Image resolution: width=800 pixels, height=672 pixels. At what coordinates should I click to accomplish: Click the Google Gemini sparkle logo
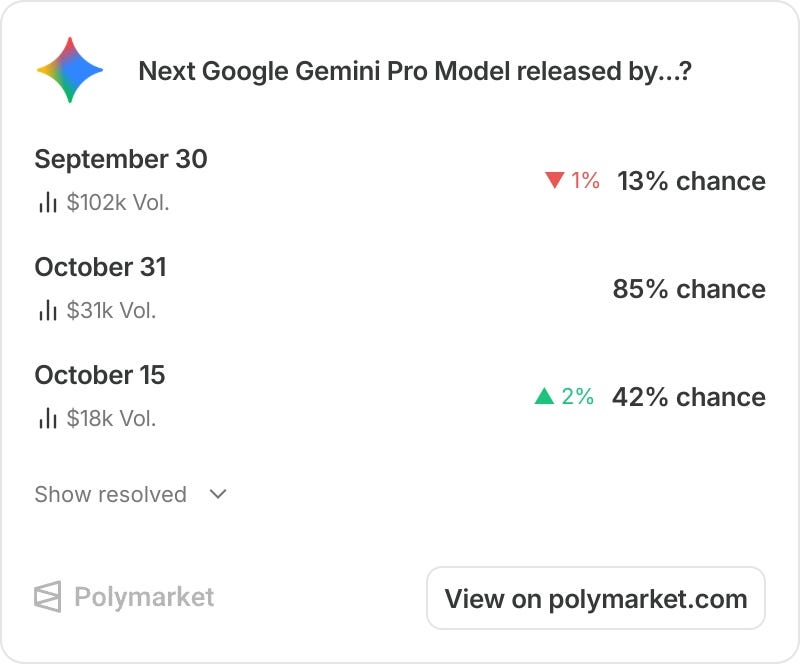tap(70, 70)
